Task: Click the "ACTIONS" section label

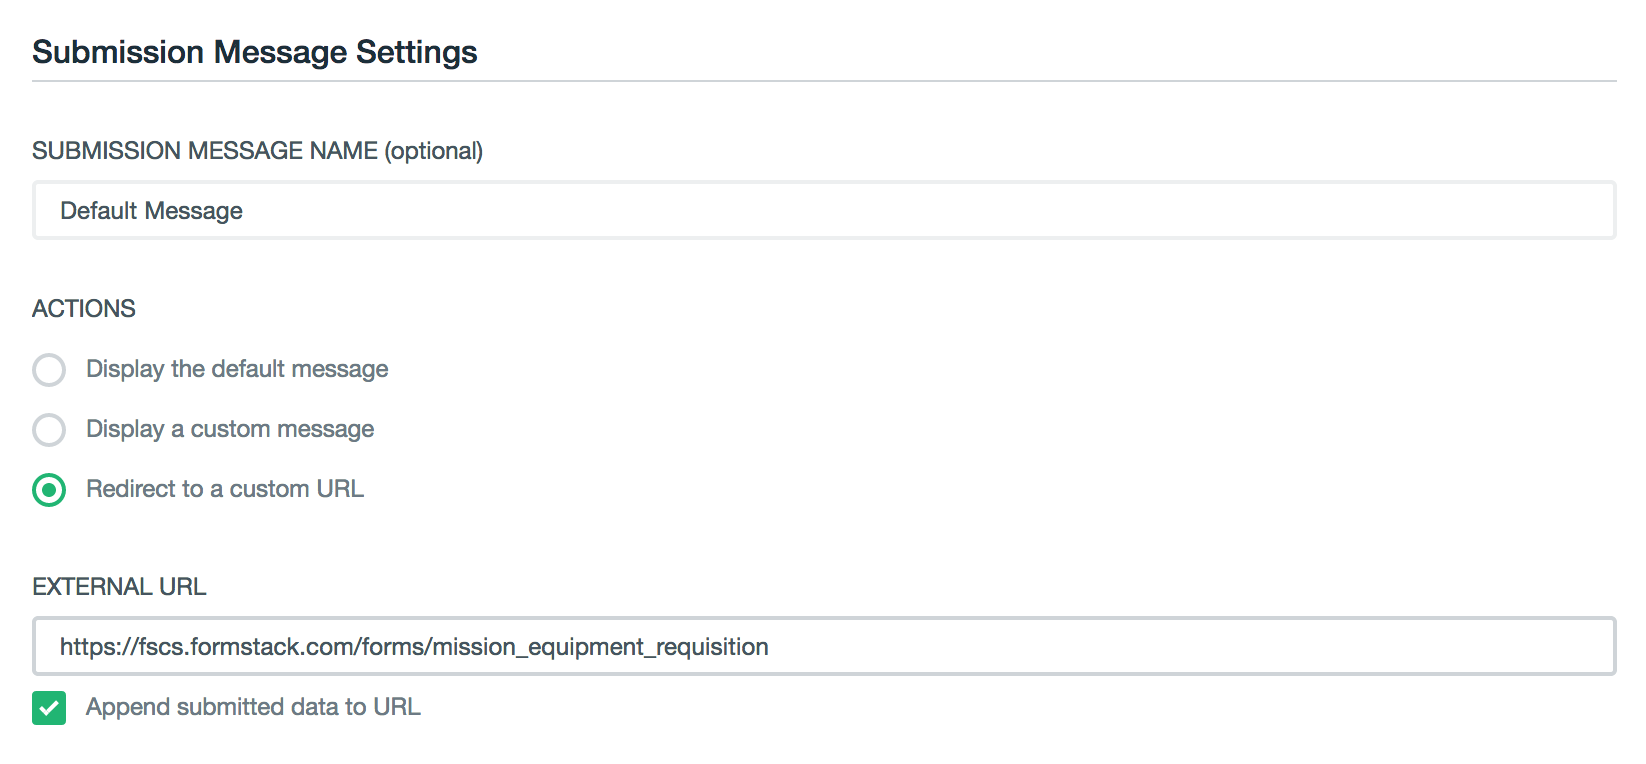Action: point(84,309)
